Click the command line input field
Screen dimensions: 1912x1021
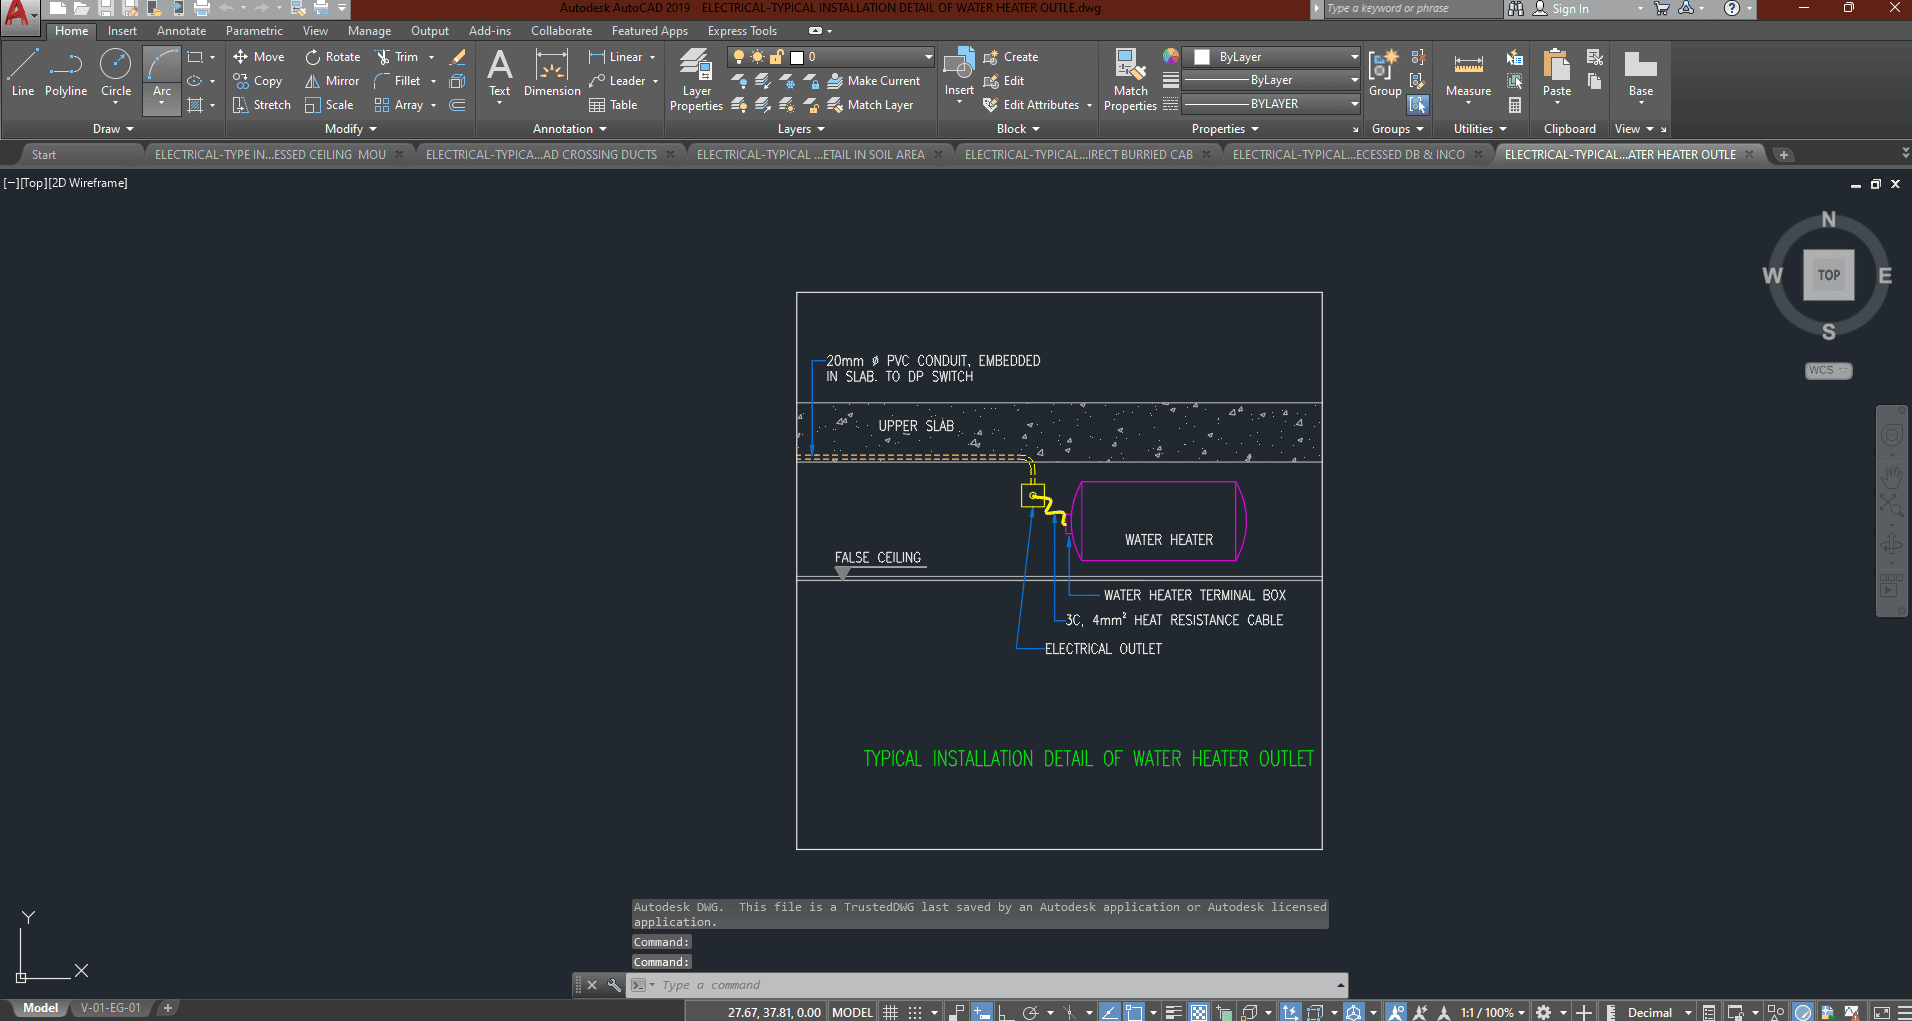pyautogui.click(x=990, y=985)
